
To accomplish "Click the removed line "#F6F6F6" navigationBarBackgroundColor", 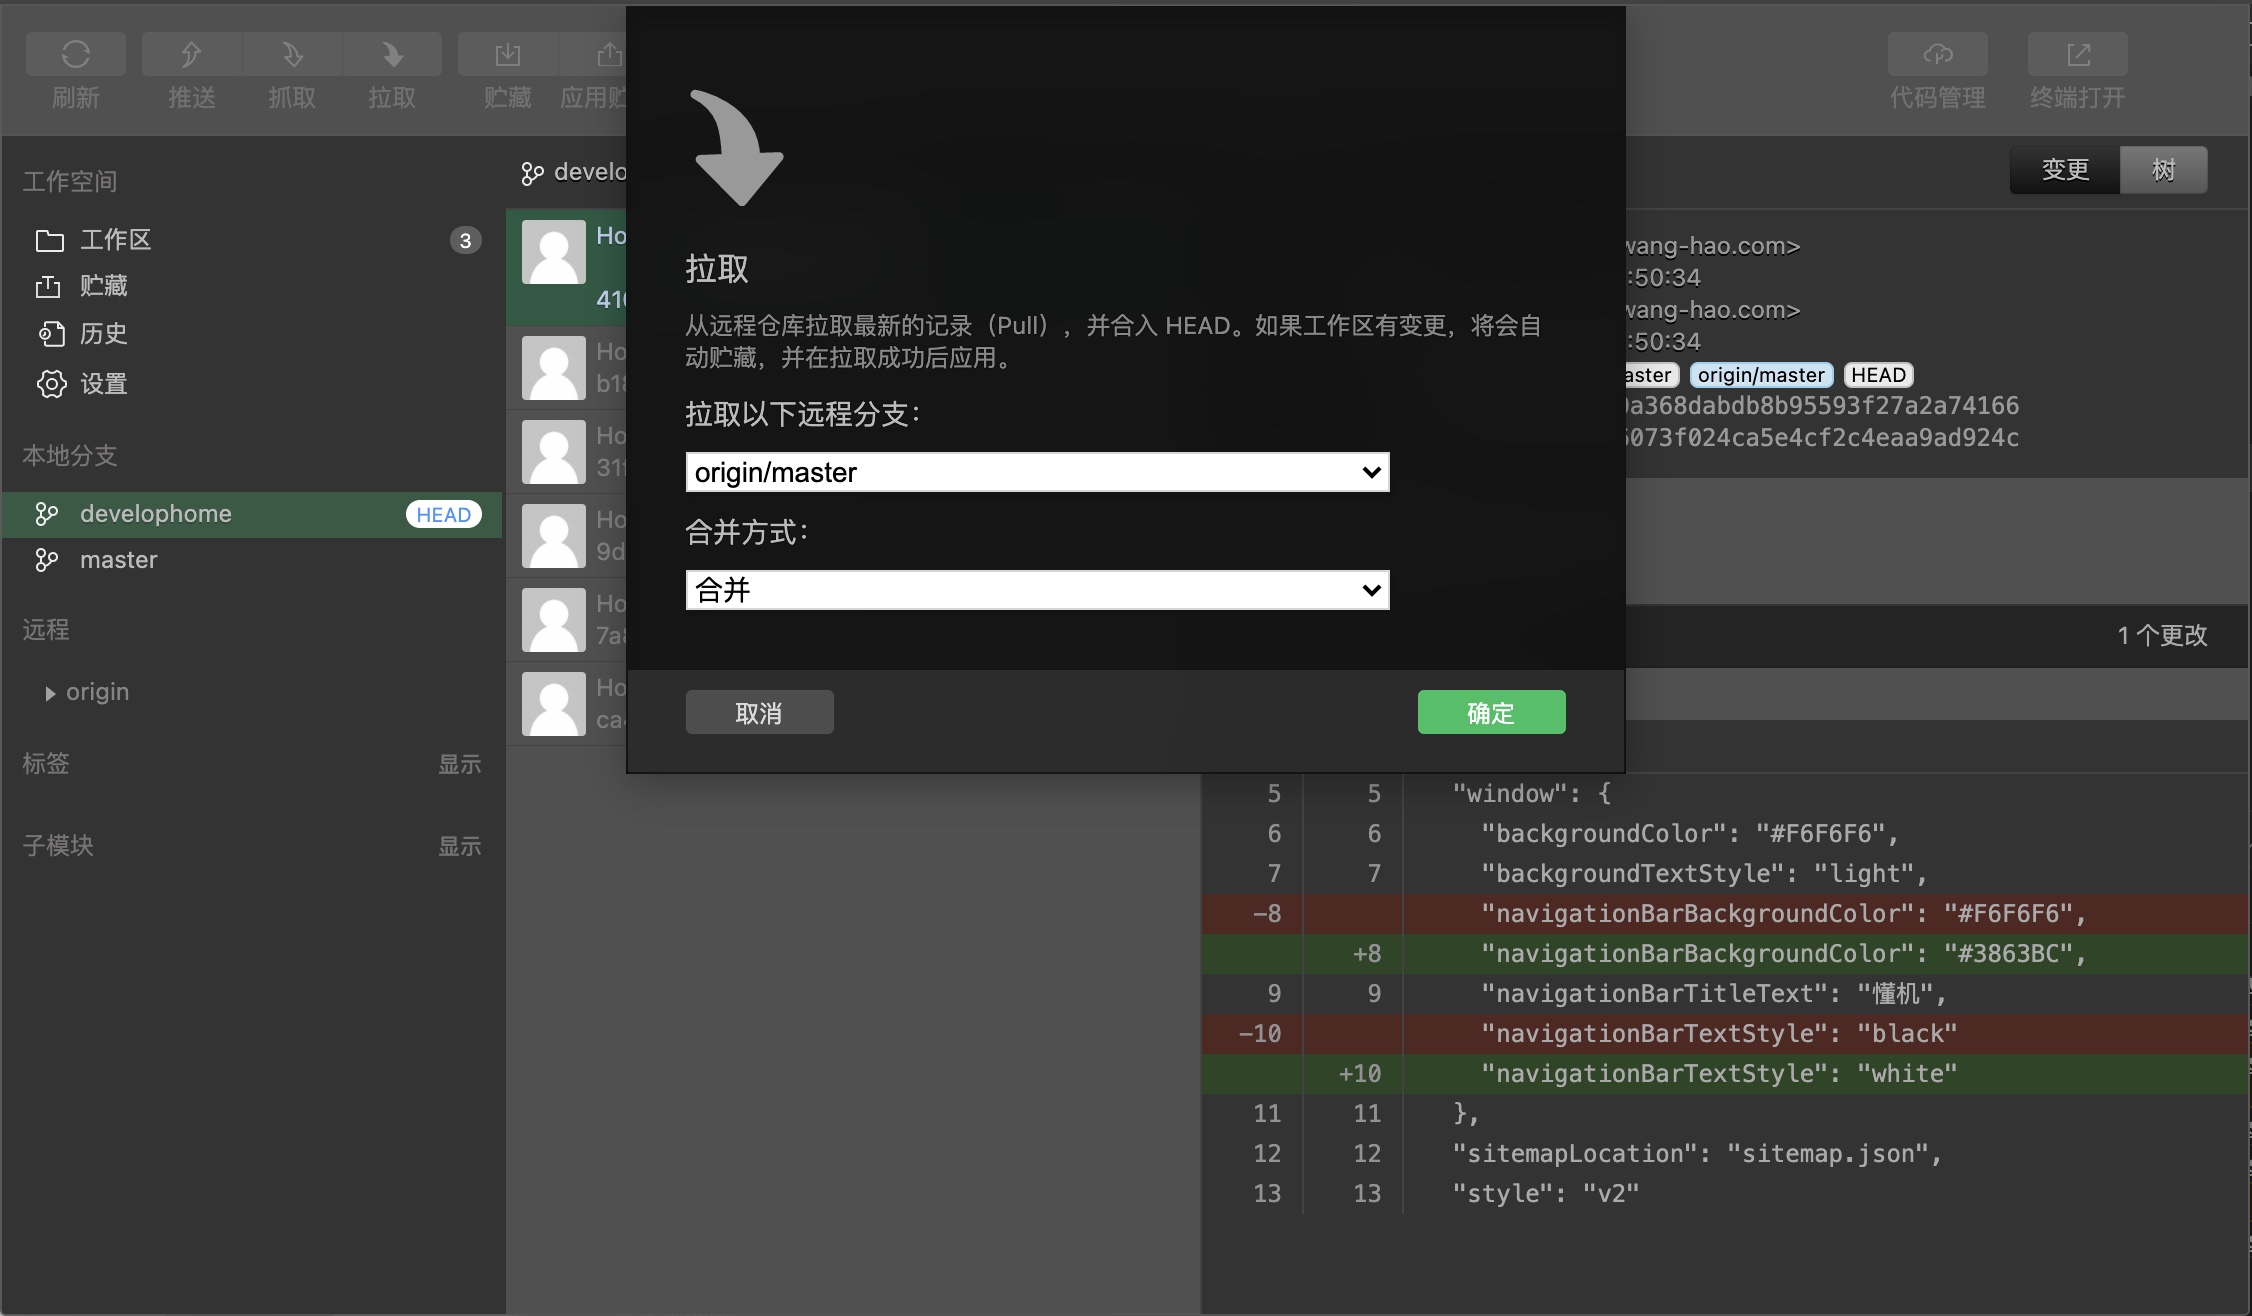I will pos(1726,914).
